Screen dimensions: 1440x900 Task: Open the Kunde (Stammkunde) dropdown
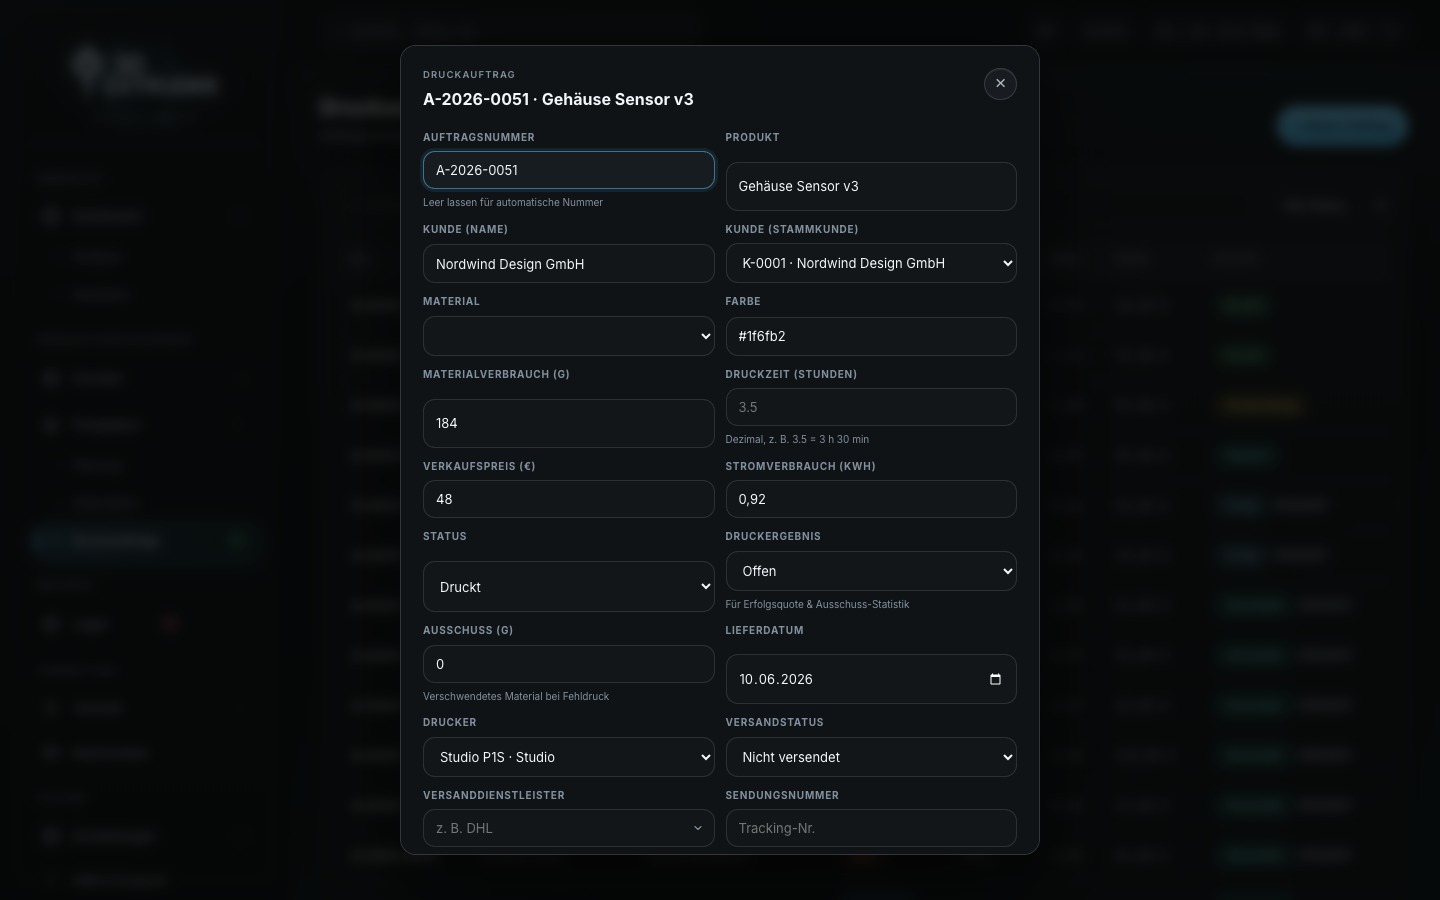[871, 263]
